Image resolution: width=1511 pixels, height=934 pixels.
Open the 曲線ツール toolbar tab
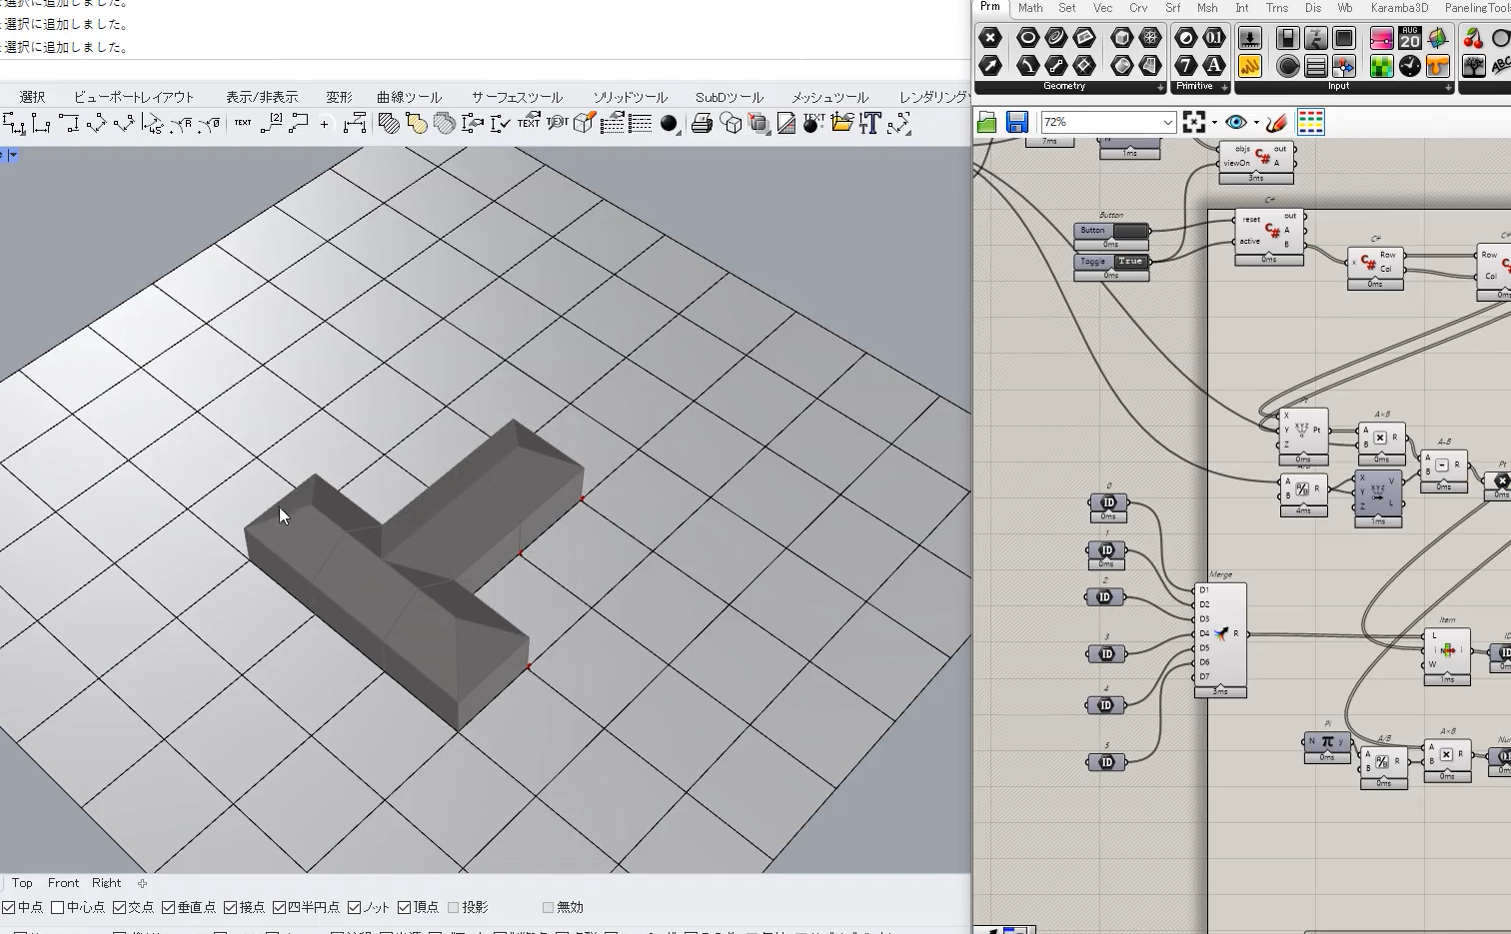(x=409, y=97)
